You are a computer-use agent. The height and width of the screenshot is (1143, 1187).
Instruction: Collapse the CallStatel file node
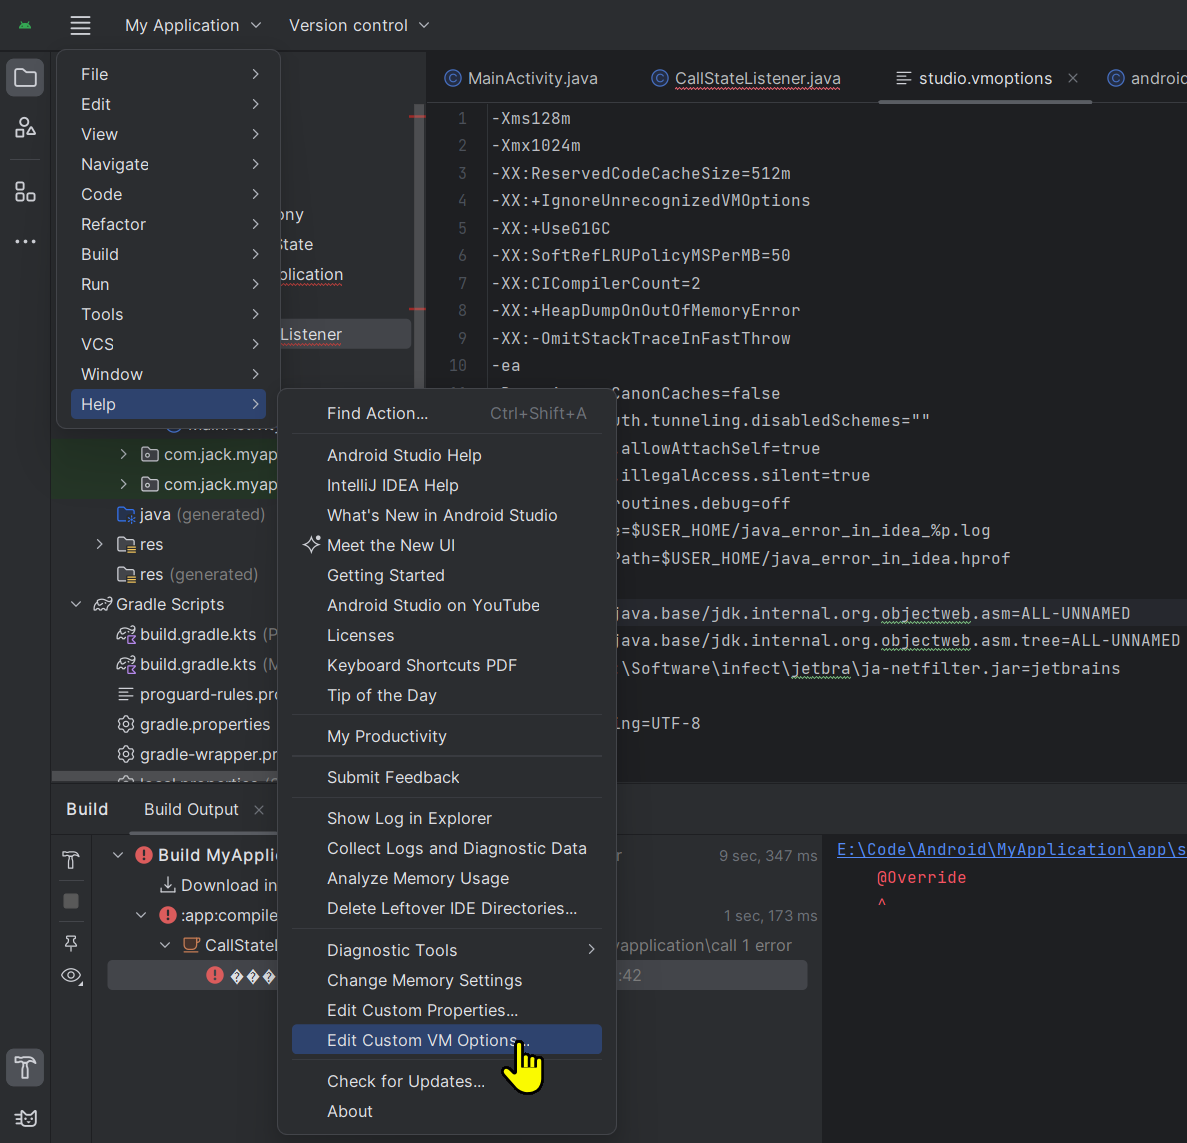[165, 945]
